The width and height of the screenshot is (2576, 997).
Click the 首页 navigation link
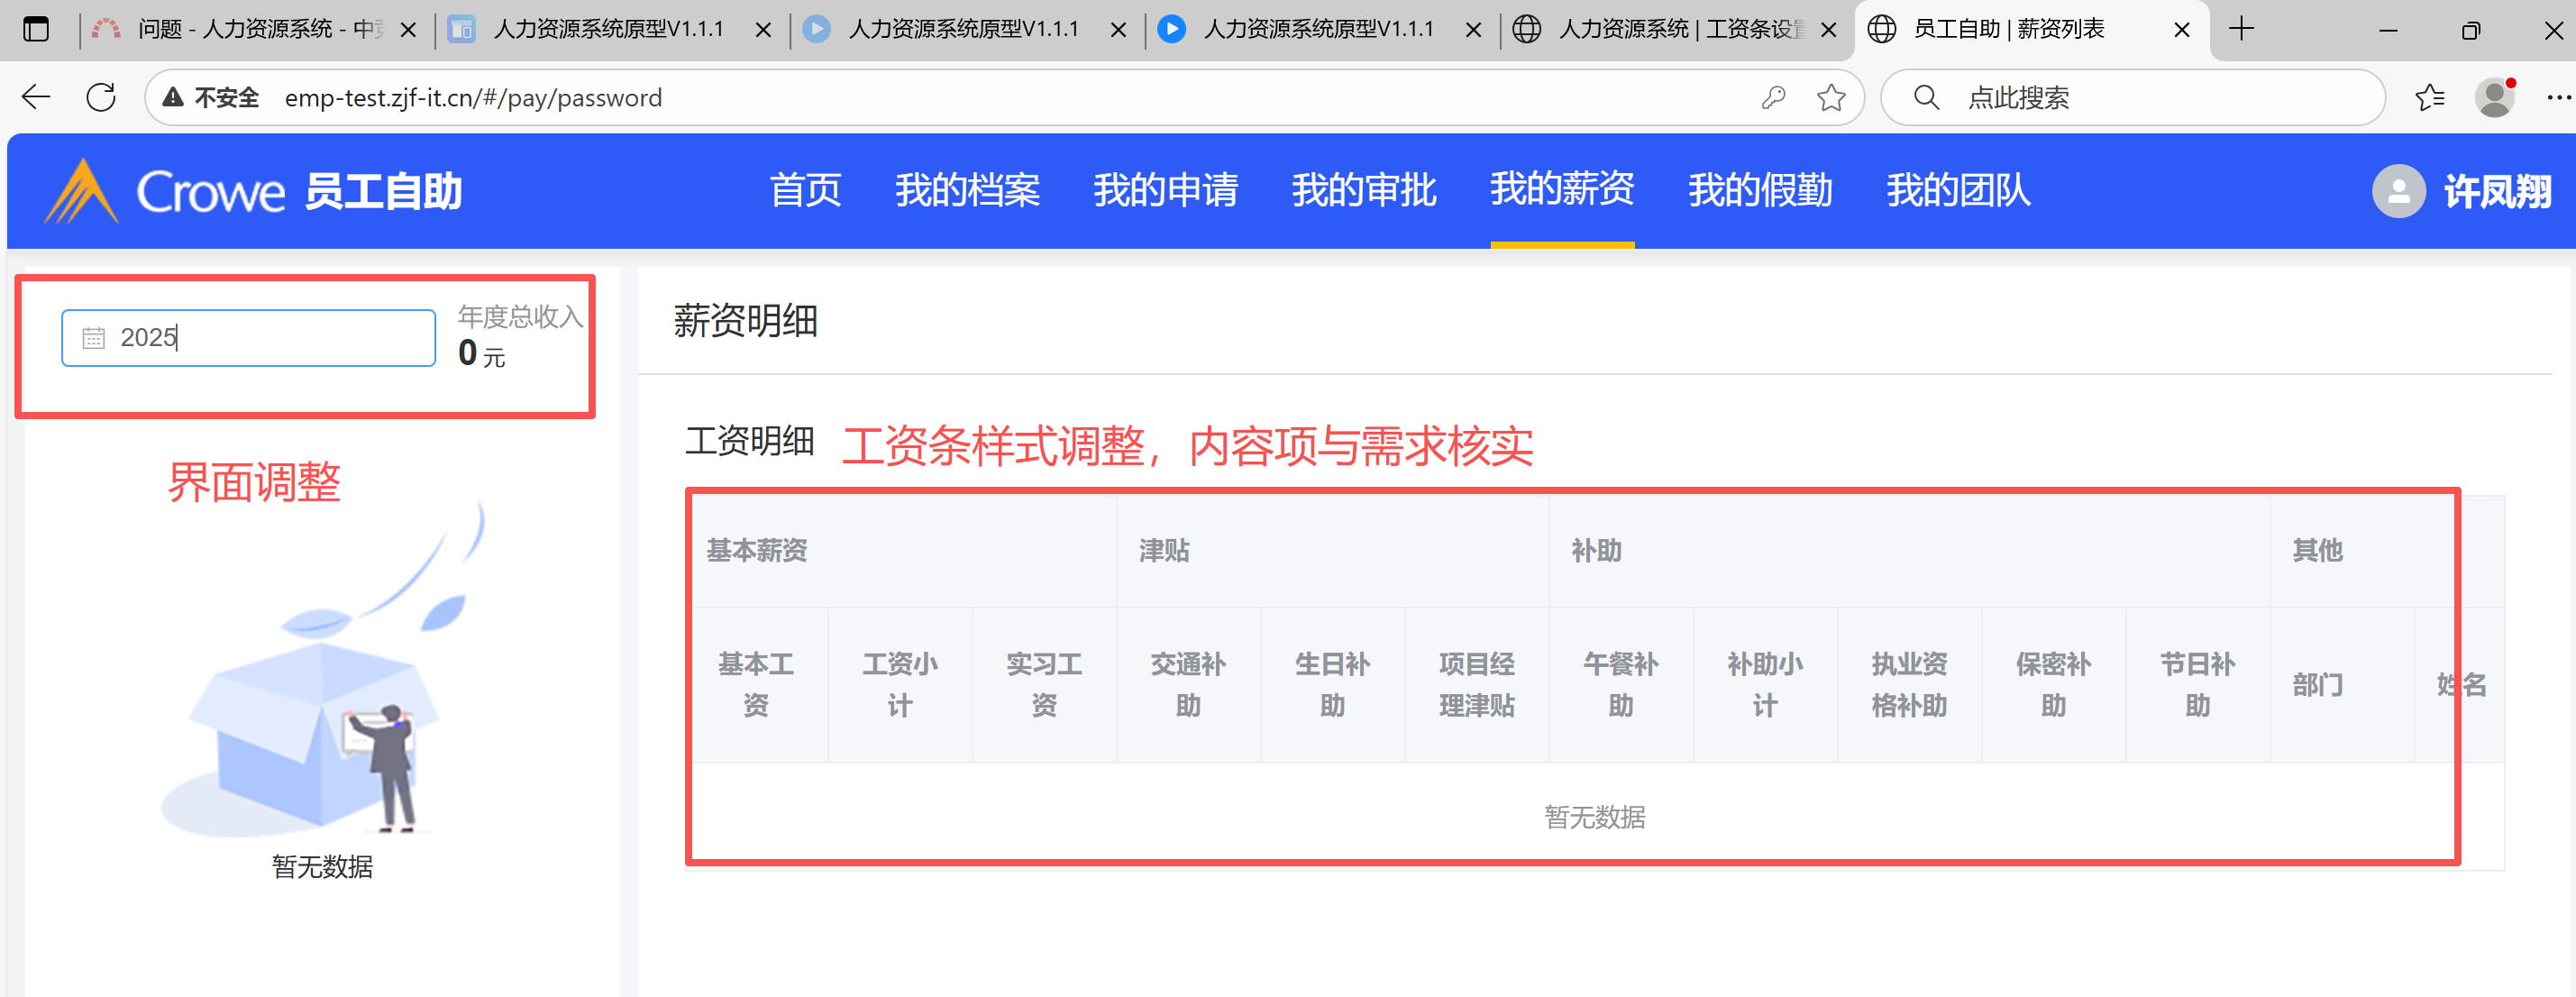(805, 189)
